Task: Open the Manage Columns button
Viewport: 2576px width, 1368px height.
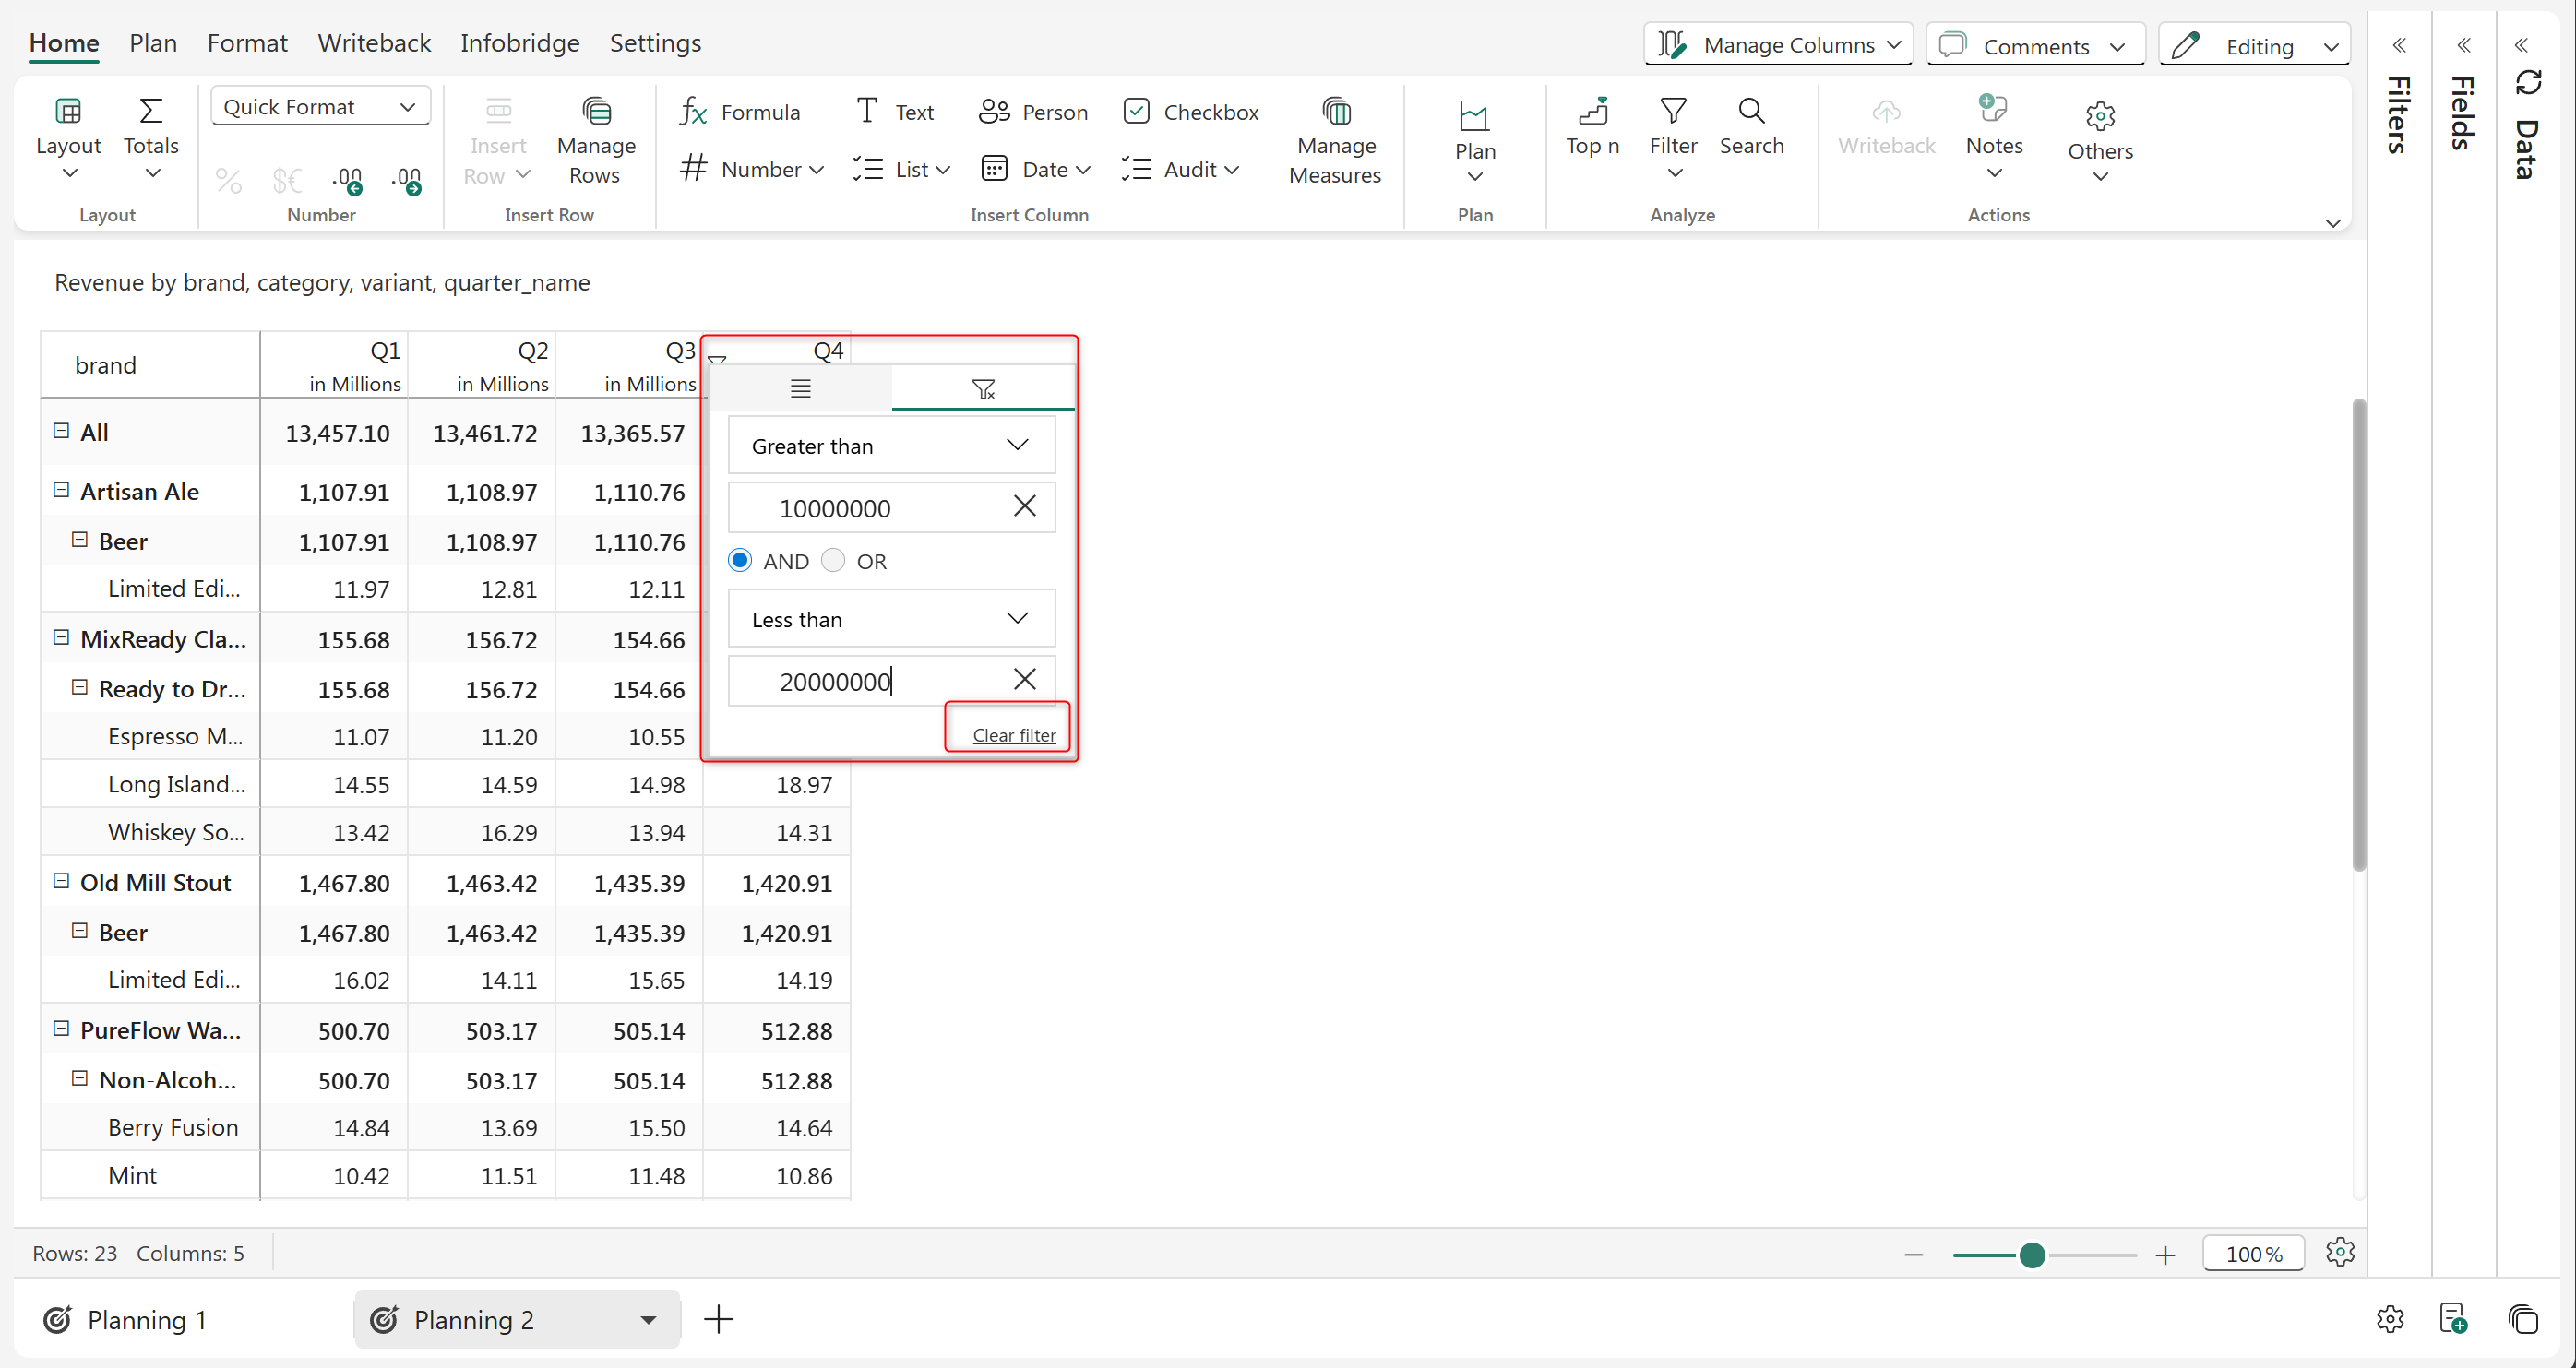Action: coord(1777,45)
